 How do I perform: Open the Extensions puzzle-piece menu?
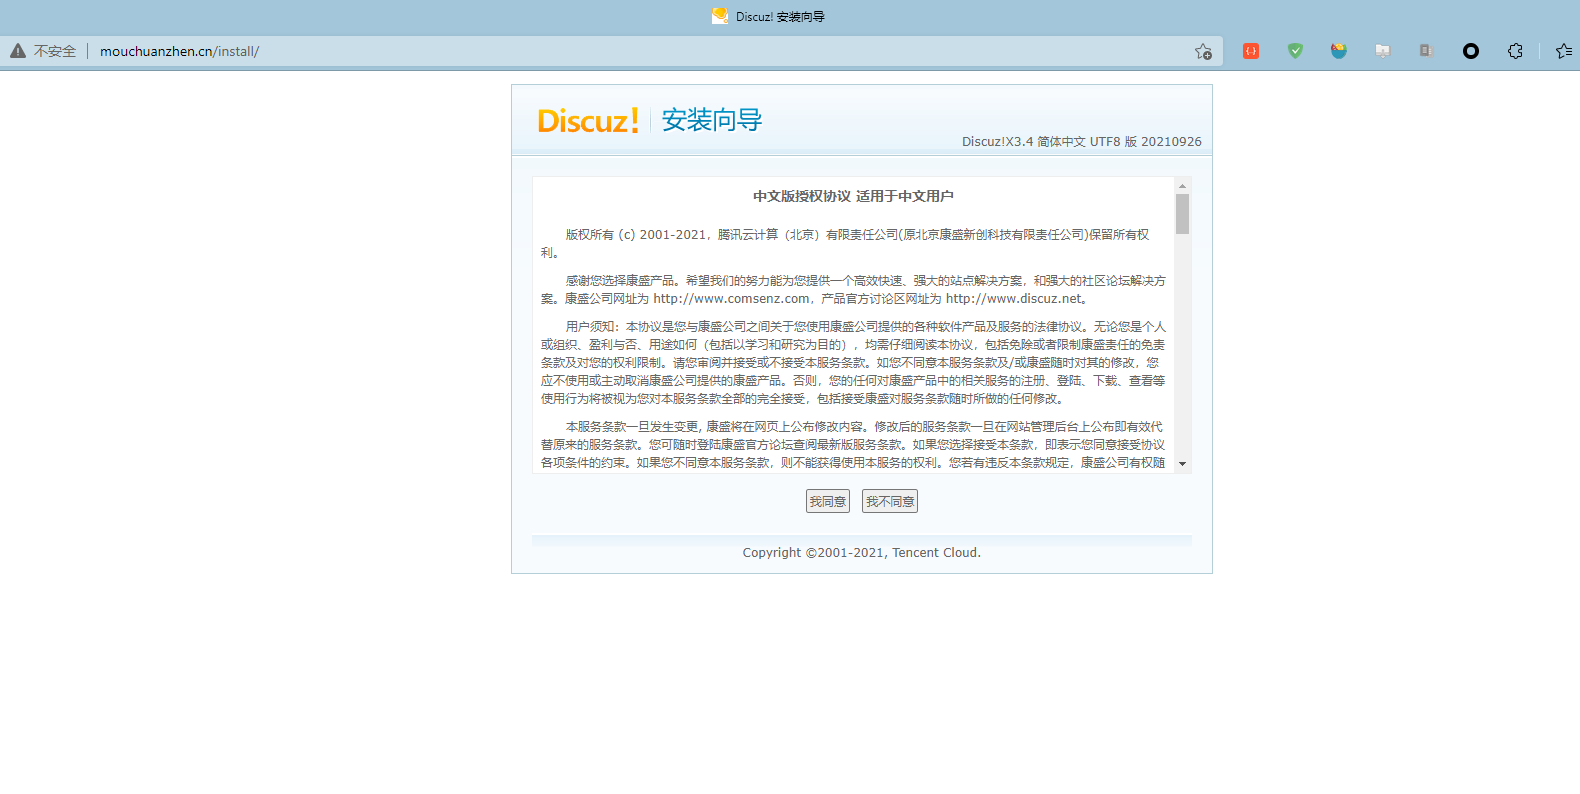click(x=1515, y=51)
